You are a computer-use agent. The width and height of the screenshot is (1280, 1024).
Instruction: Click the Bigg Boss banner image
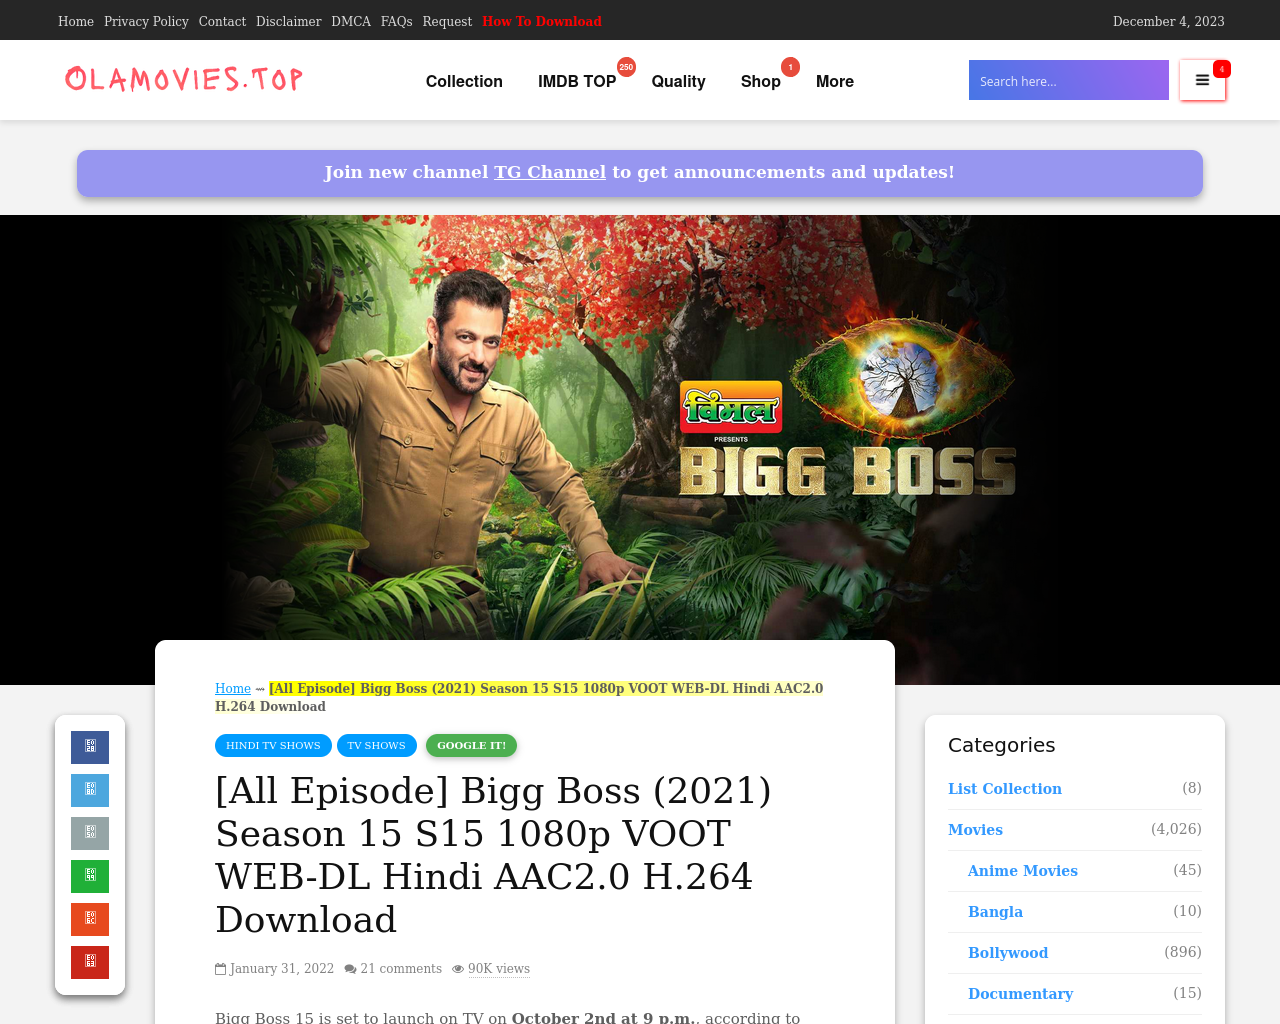click(x=640, y=450)
